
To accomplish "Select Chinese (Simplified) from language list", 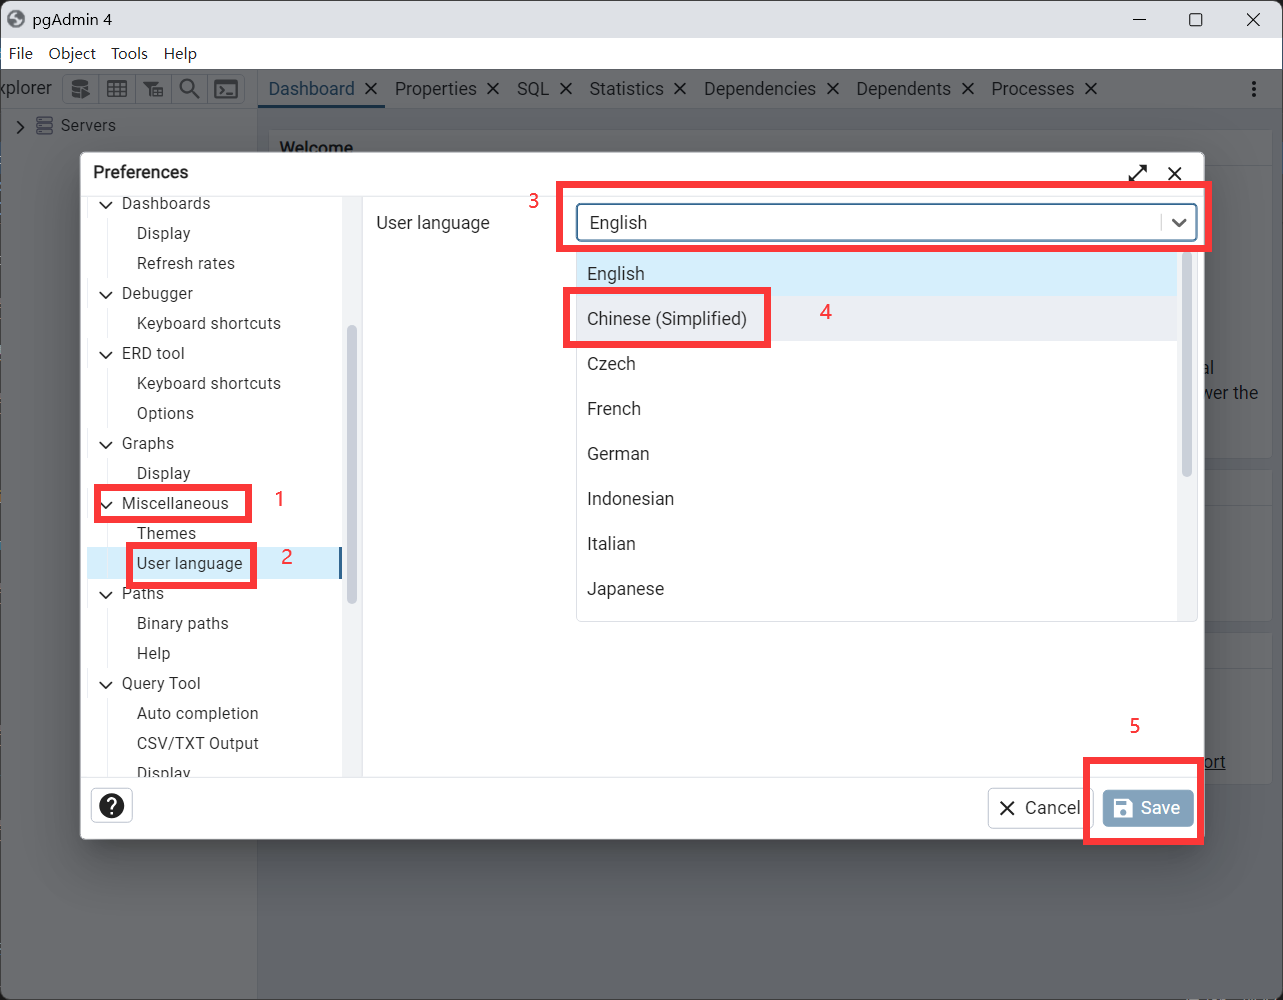I will (x=667, y=319).
